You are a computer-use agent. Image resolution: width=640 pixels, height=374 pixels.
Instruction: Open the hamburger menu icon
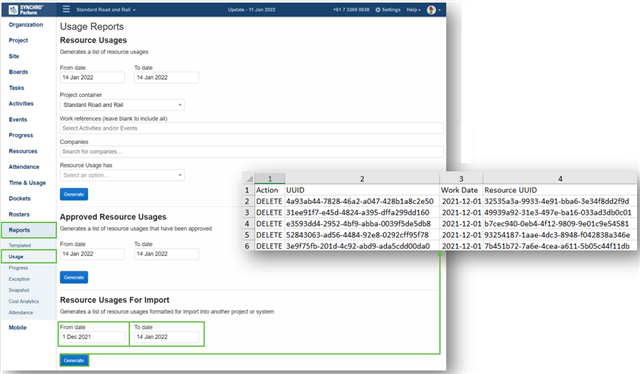click(66, 9)
